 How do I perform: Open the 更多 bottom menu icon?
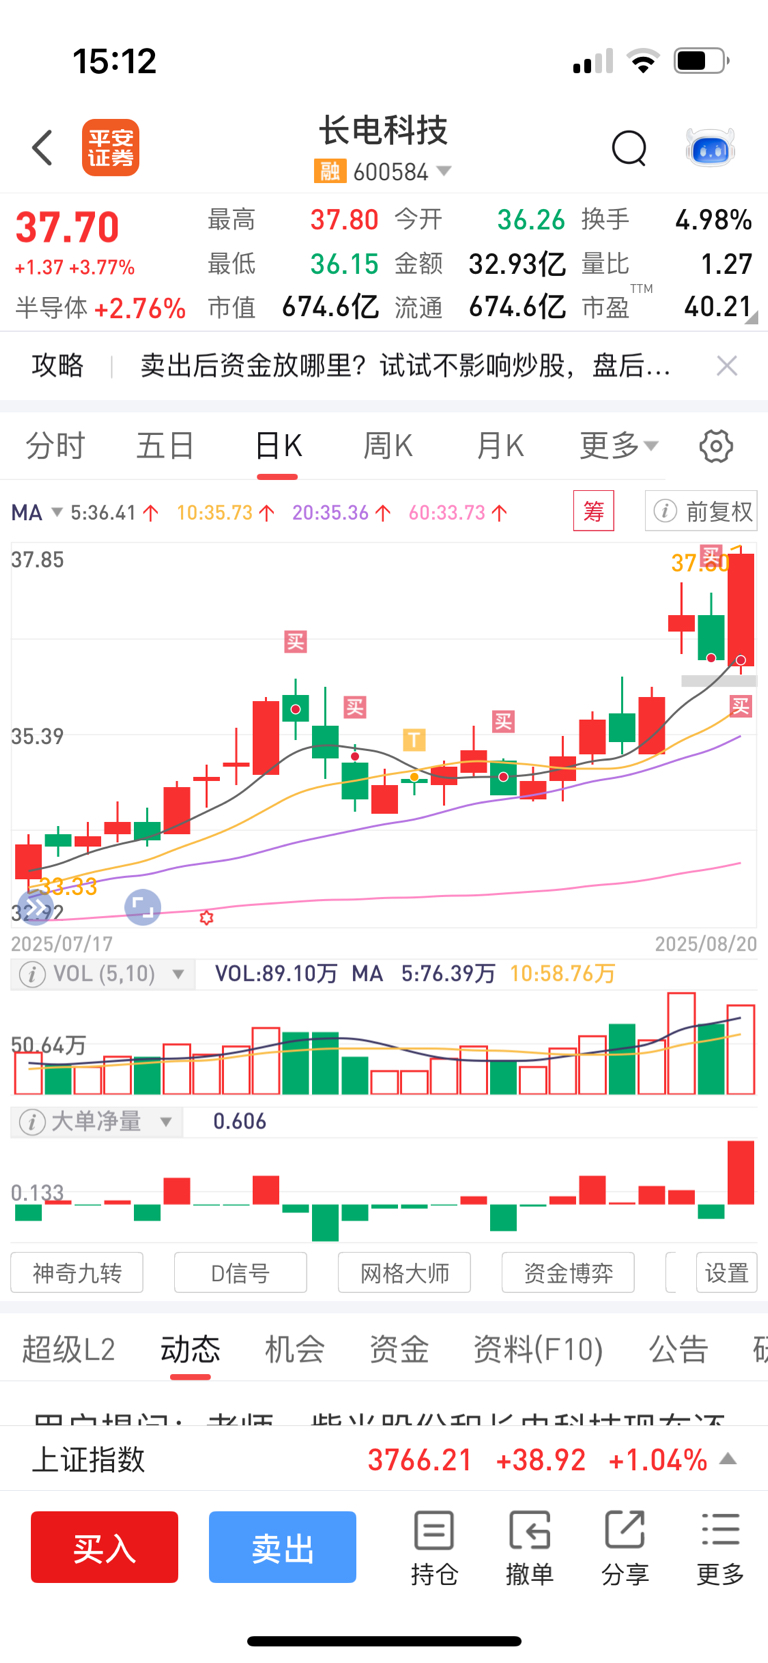(x=720, y=1548)
